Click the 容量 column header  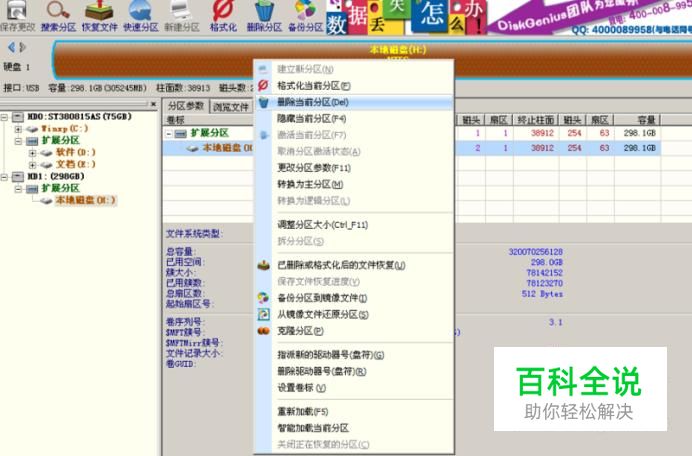coord(637,120)
